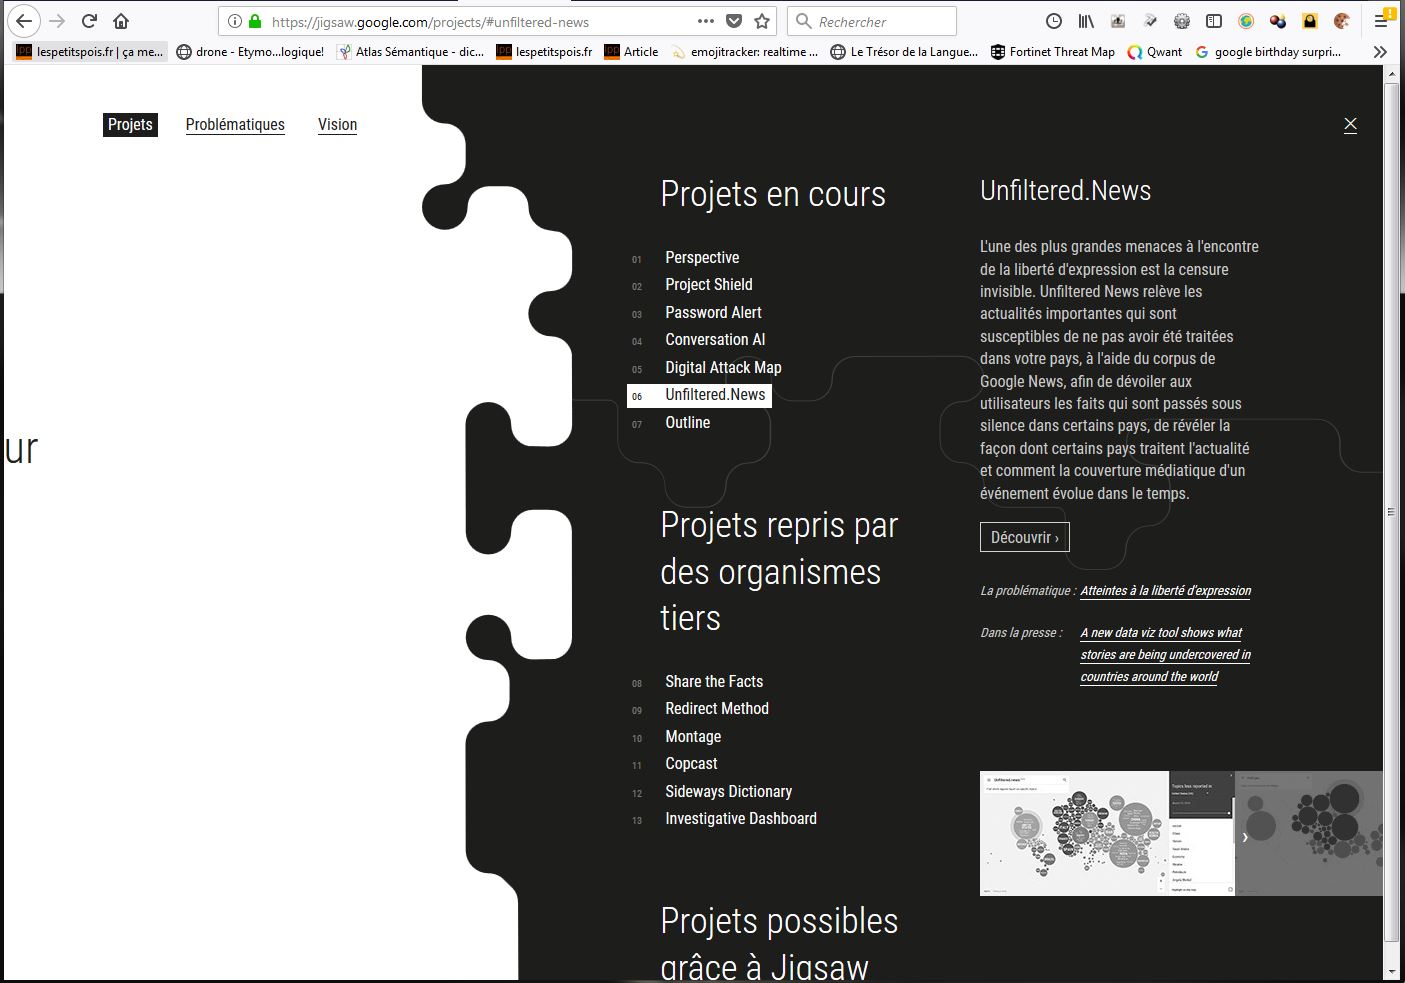Image resolution: width=1405 pixels, height=983 pixels.
Task: Open the Firefox library
Action: click(x=1086, y=21)
